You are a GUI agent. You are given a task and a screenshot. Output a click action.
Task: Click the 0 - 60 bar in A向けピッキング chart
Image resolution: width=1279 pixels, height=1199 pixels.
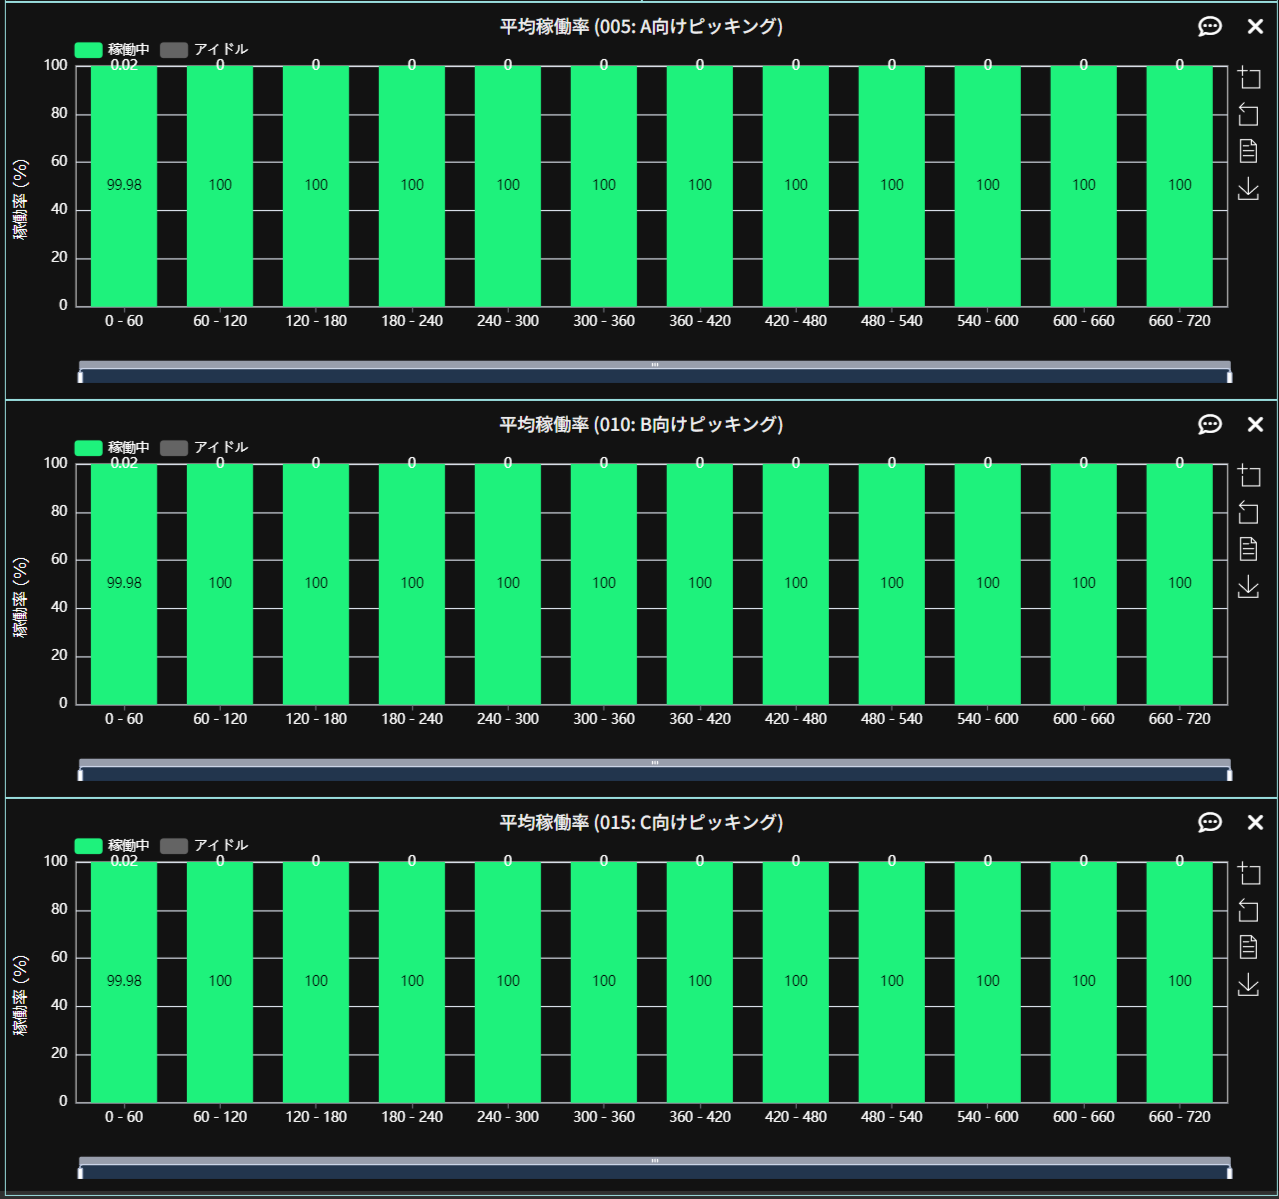click(124, 185)
